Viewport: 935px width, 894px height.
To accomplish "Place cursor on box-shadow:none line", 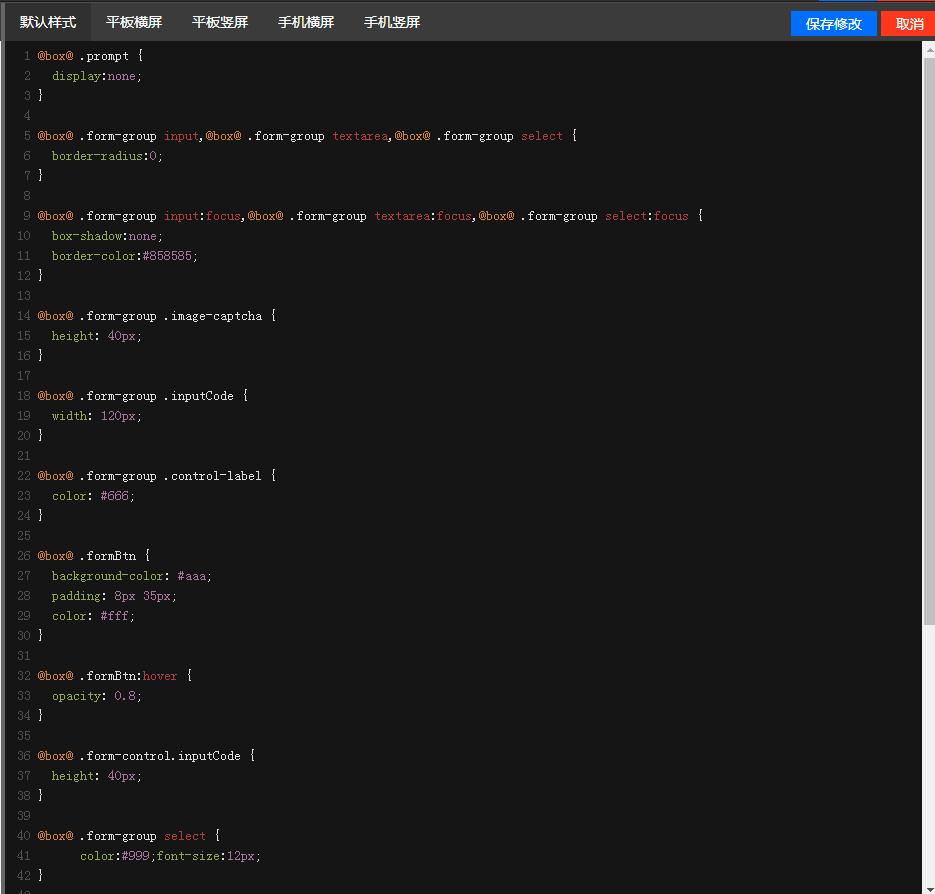I will [107, 236].
